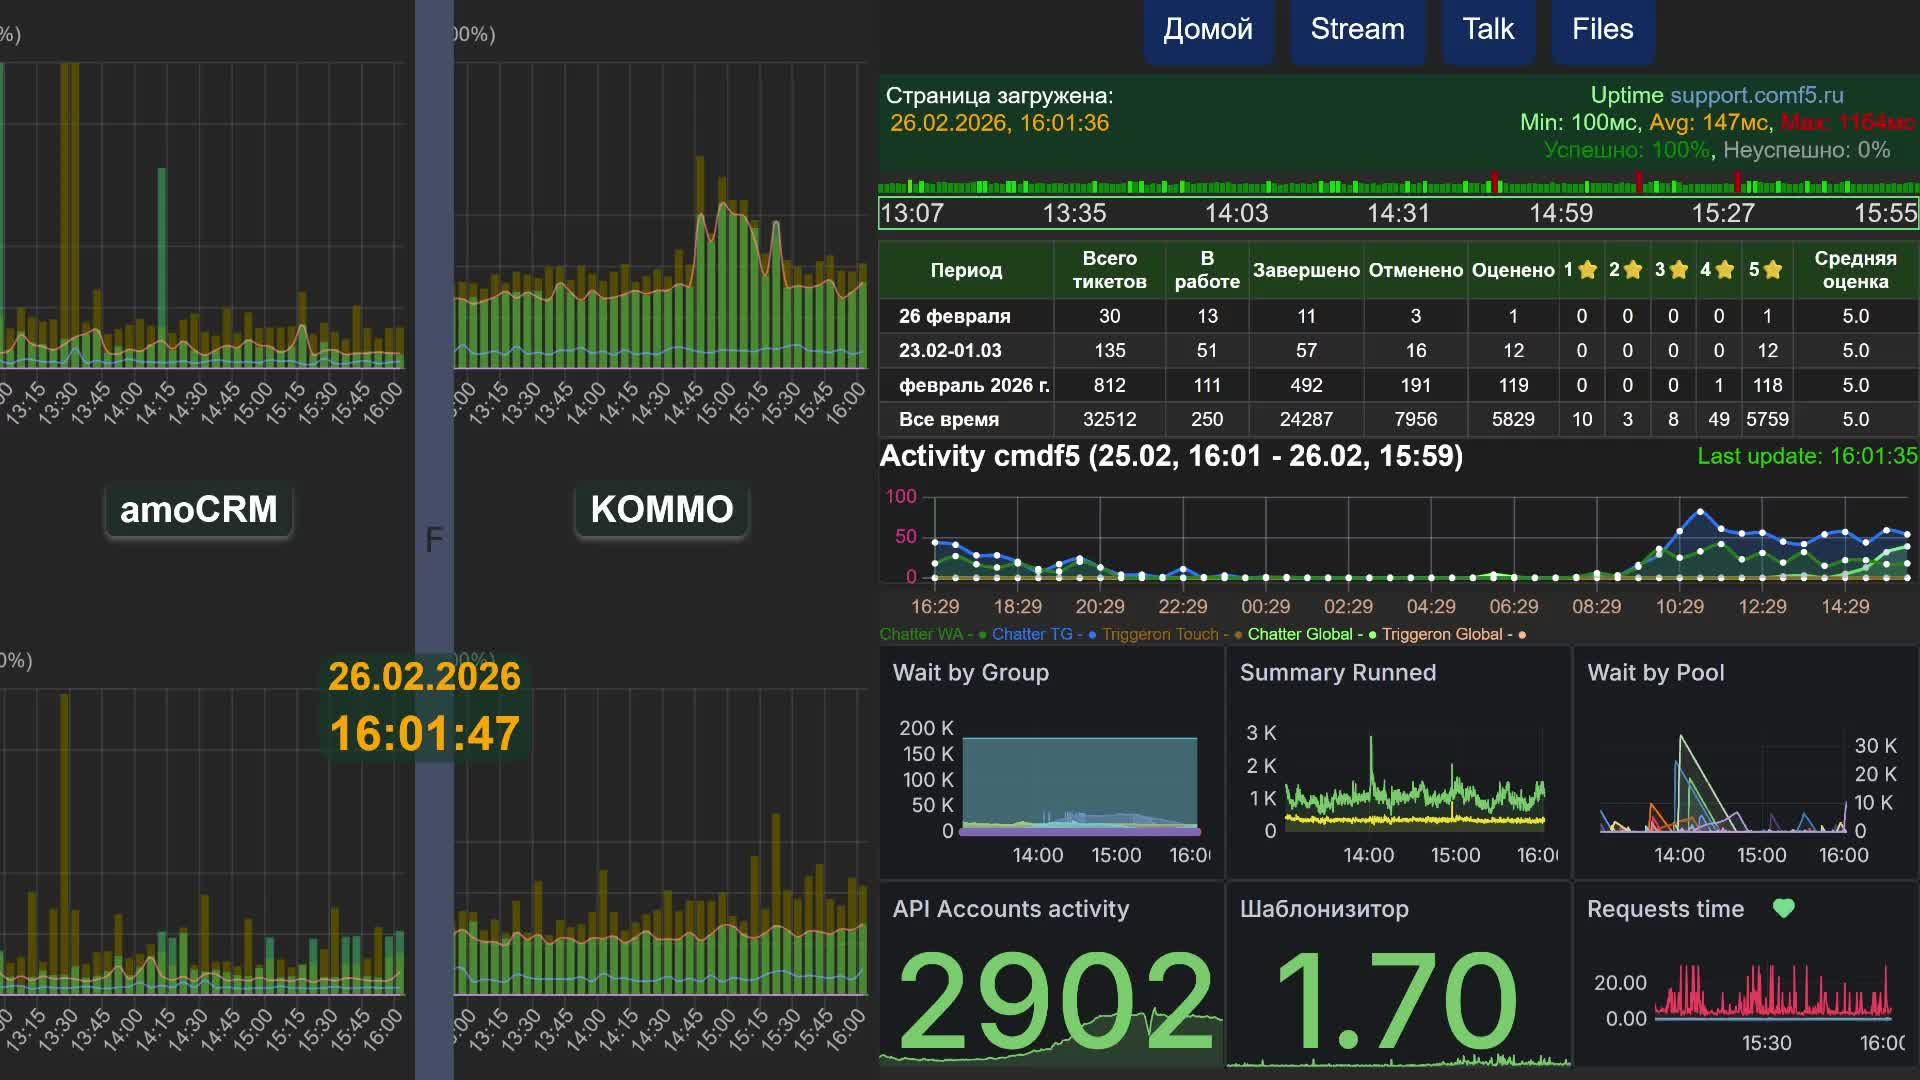Screen dimensions: 1920x1080
Task: Follow the support.comf5.ru uptime link
Action: [1756, 95]
